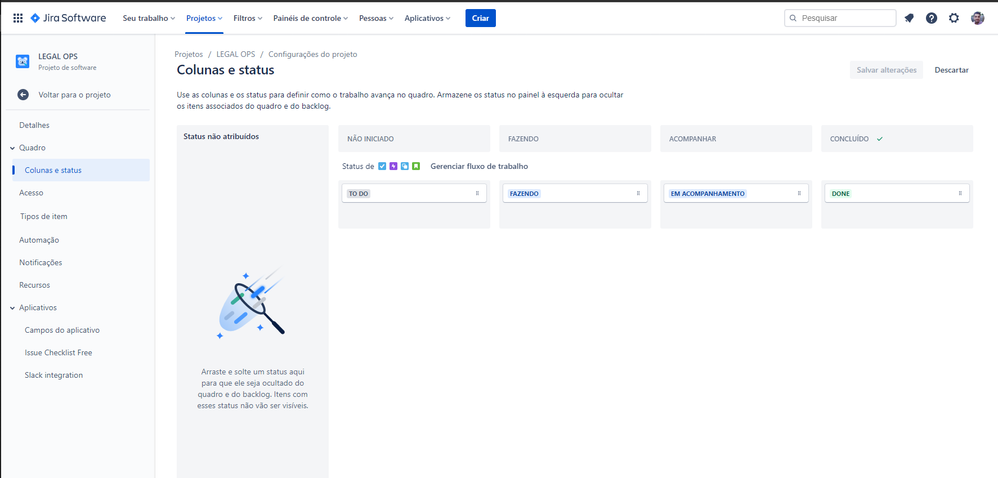Select the FAZENDO status card
The width and height of the screenshot is (998, 478).
[x=575, y=193]
